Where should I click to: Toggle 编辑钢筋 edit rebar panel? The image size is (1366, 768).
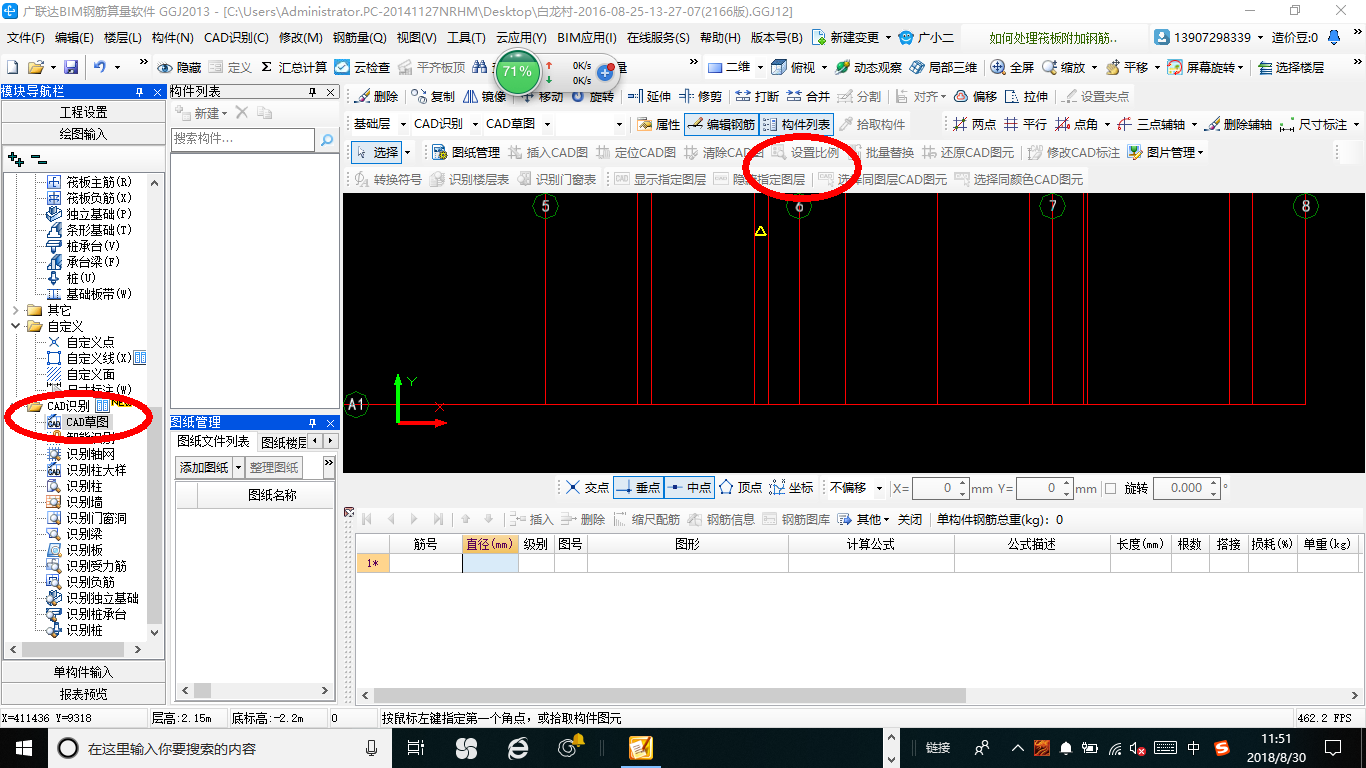pyautogui.click(x=720, y=125)
